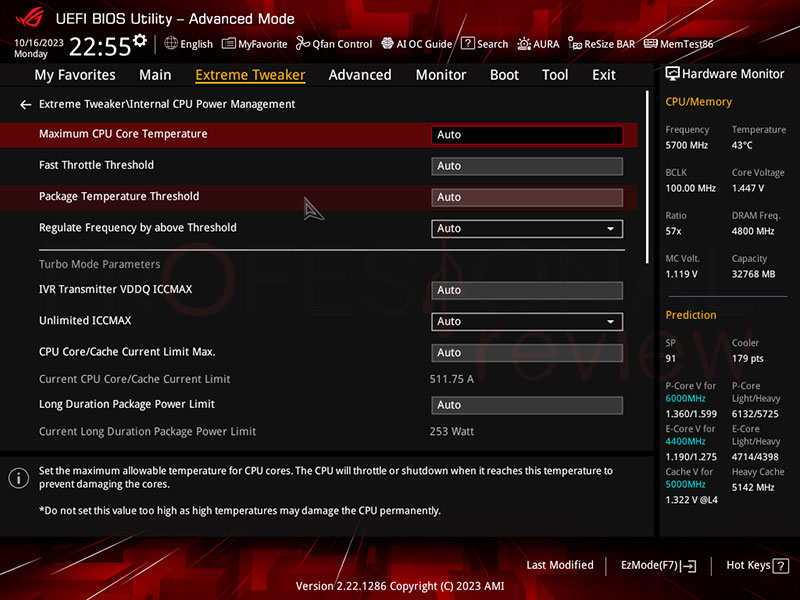Open the Main tab
Image resolution: width=800 pixels, height=600 pixels.
tap(155, 75)
